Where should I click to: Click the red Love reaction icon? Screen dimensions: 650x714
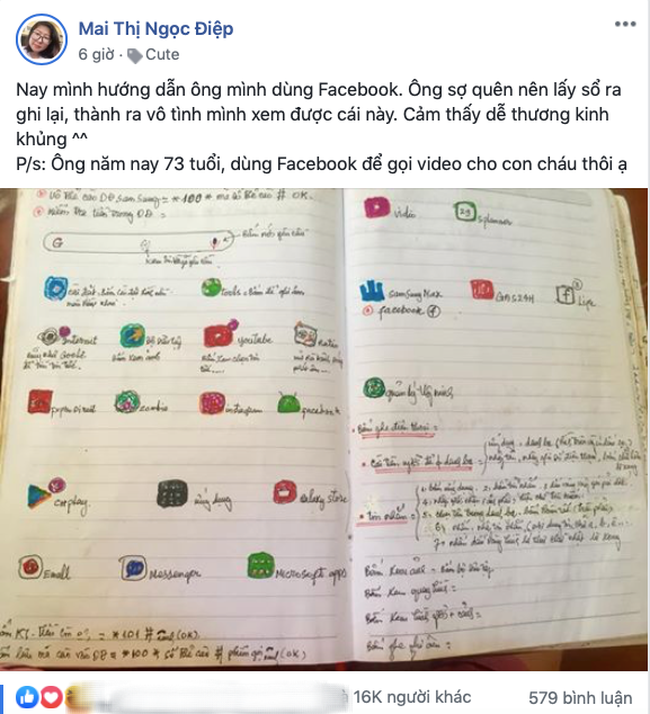pos(51,697)
